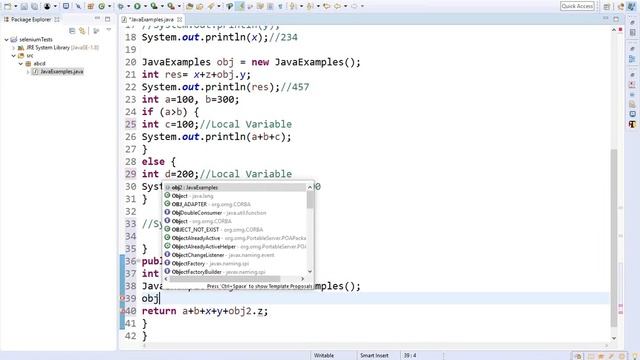Image resolution: width=640 pixels, height=360 pixels.
Task: Maximize the editor area
Action: pyautogui.click(x=616, y=19)
